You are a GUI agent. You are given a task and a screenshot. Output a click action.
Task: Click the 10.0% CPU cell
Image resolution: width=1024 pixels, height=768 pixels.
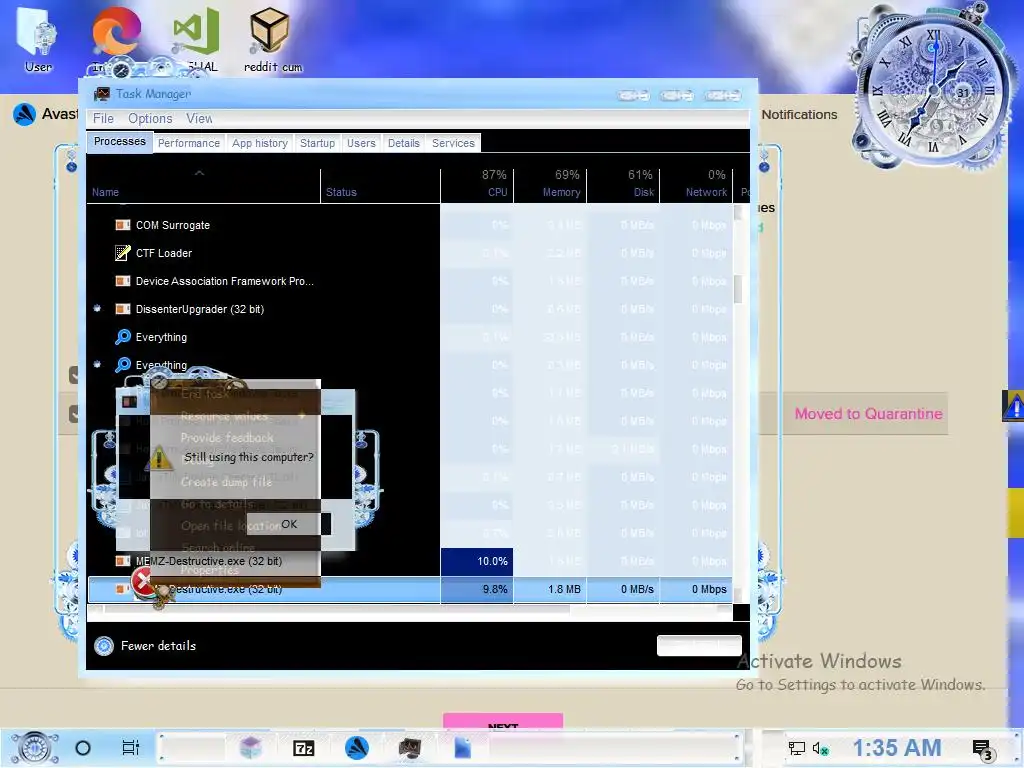[477, 562]
